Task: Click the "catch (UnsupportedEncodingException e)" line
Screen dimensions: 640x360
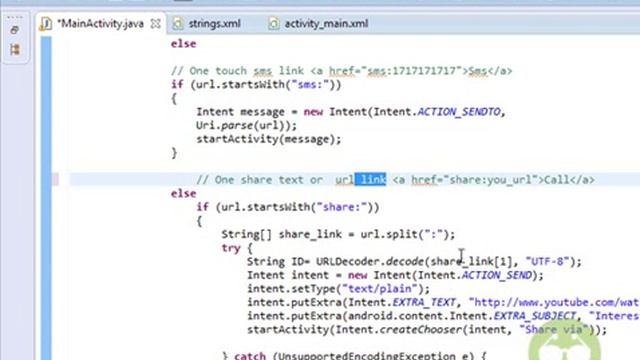Action: pyautogui.click(x=354, y=355)
